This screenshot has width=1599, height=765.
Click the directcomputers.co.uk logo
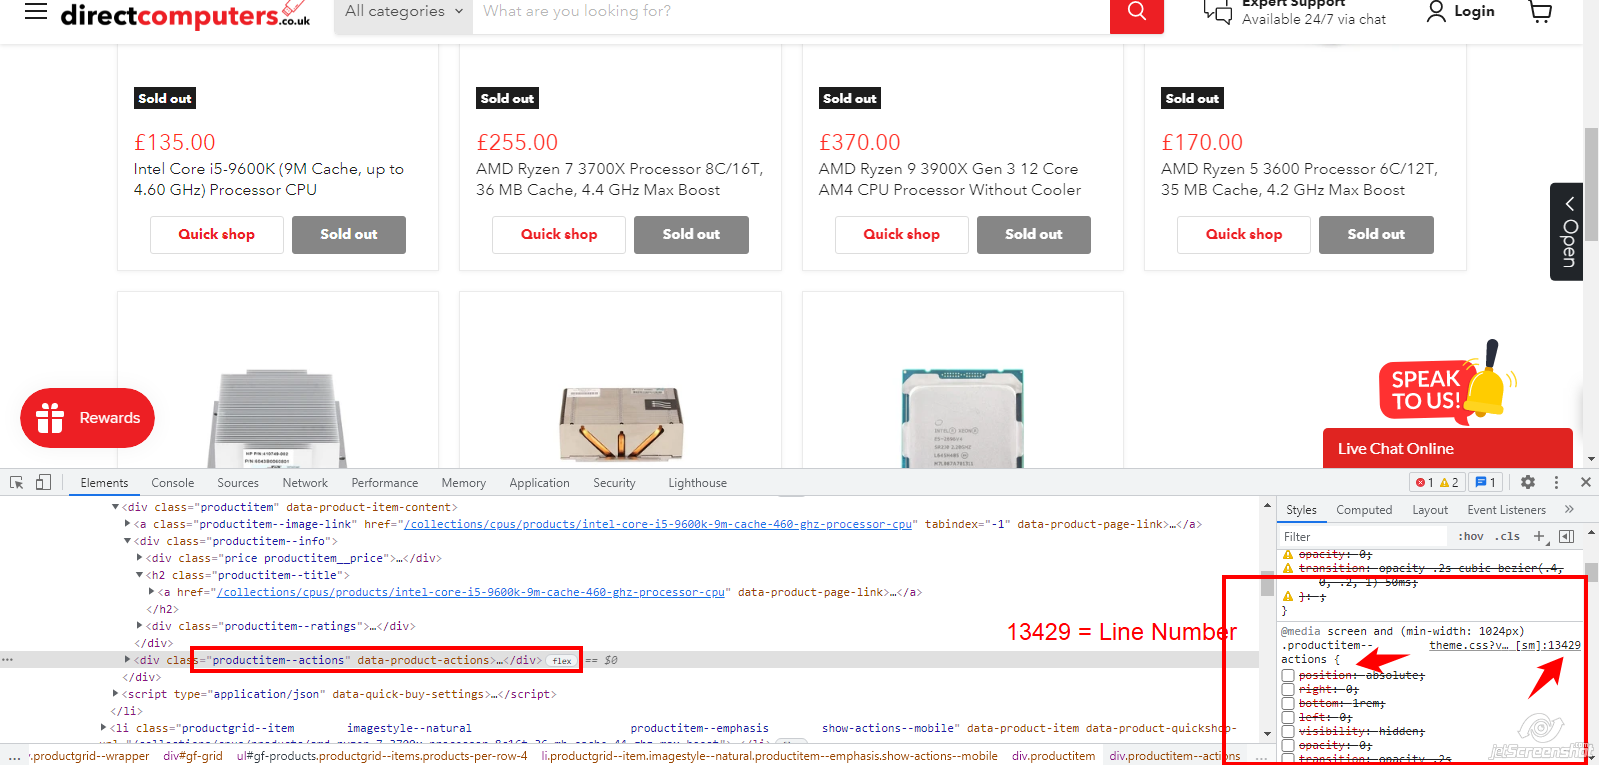click(185, 14)
